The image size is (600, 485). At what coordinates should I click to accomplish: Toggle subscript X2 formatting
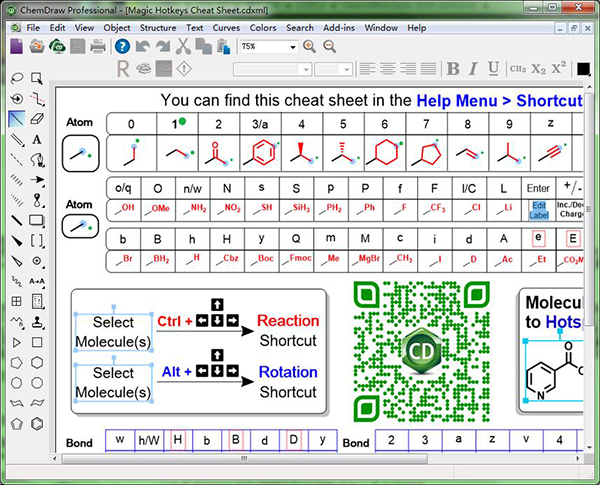click(x=538, y=69)
